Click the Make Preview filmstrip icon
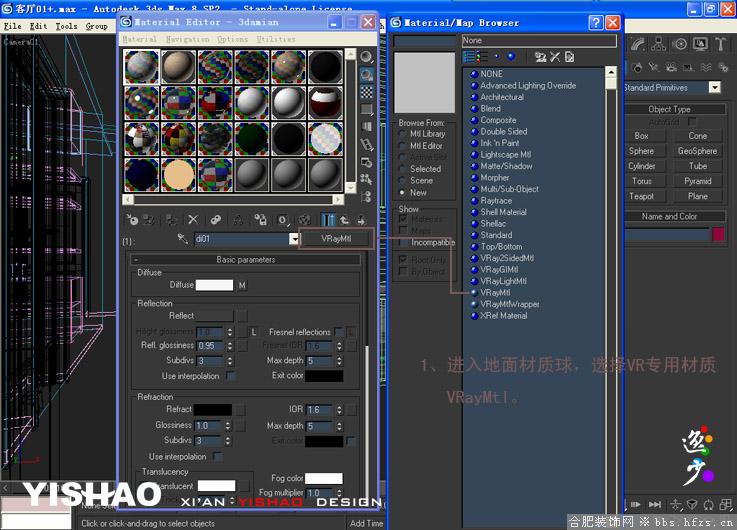737x530 pixels. [x=366, y=144]
